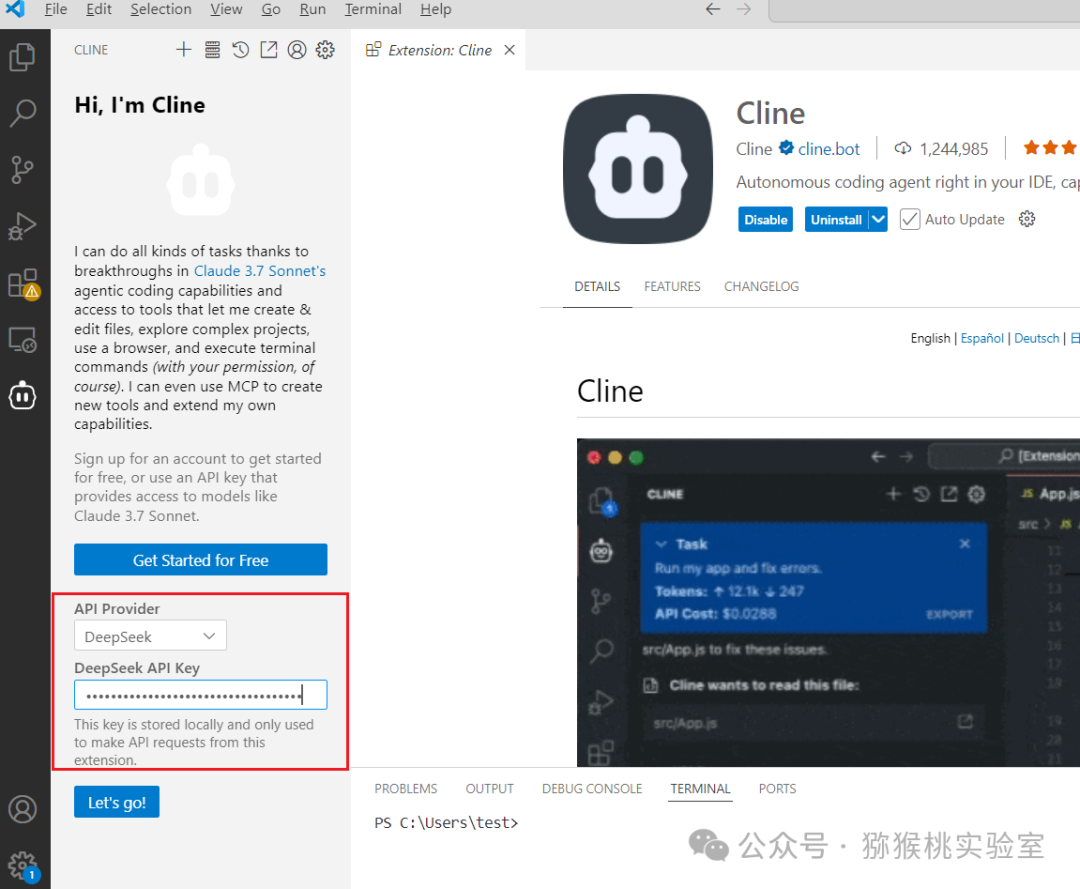
Task: Switch to the FEATURES tab
Action: [x=672, y=286]
